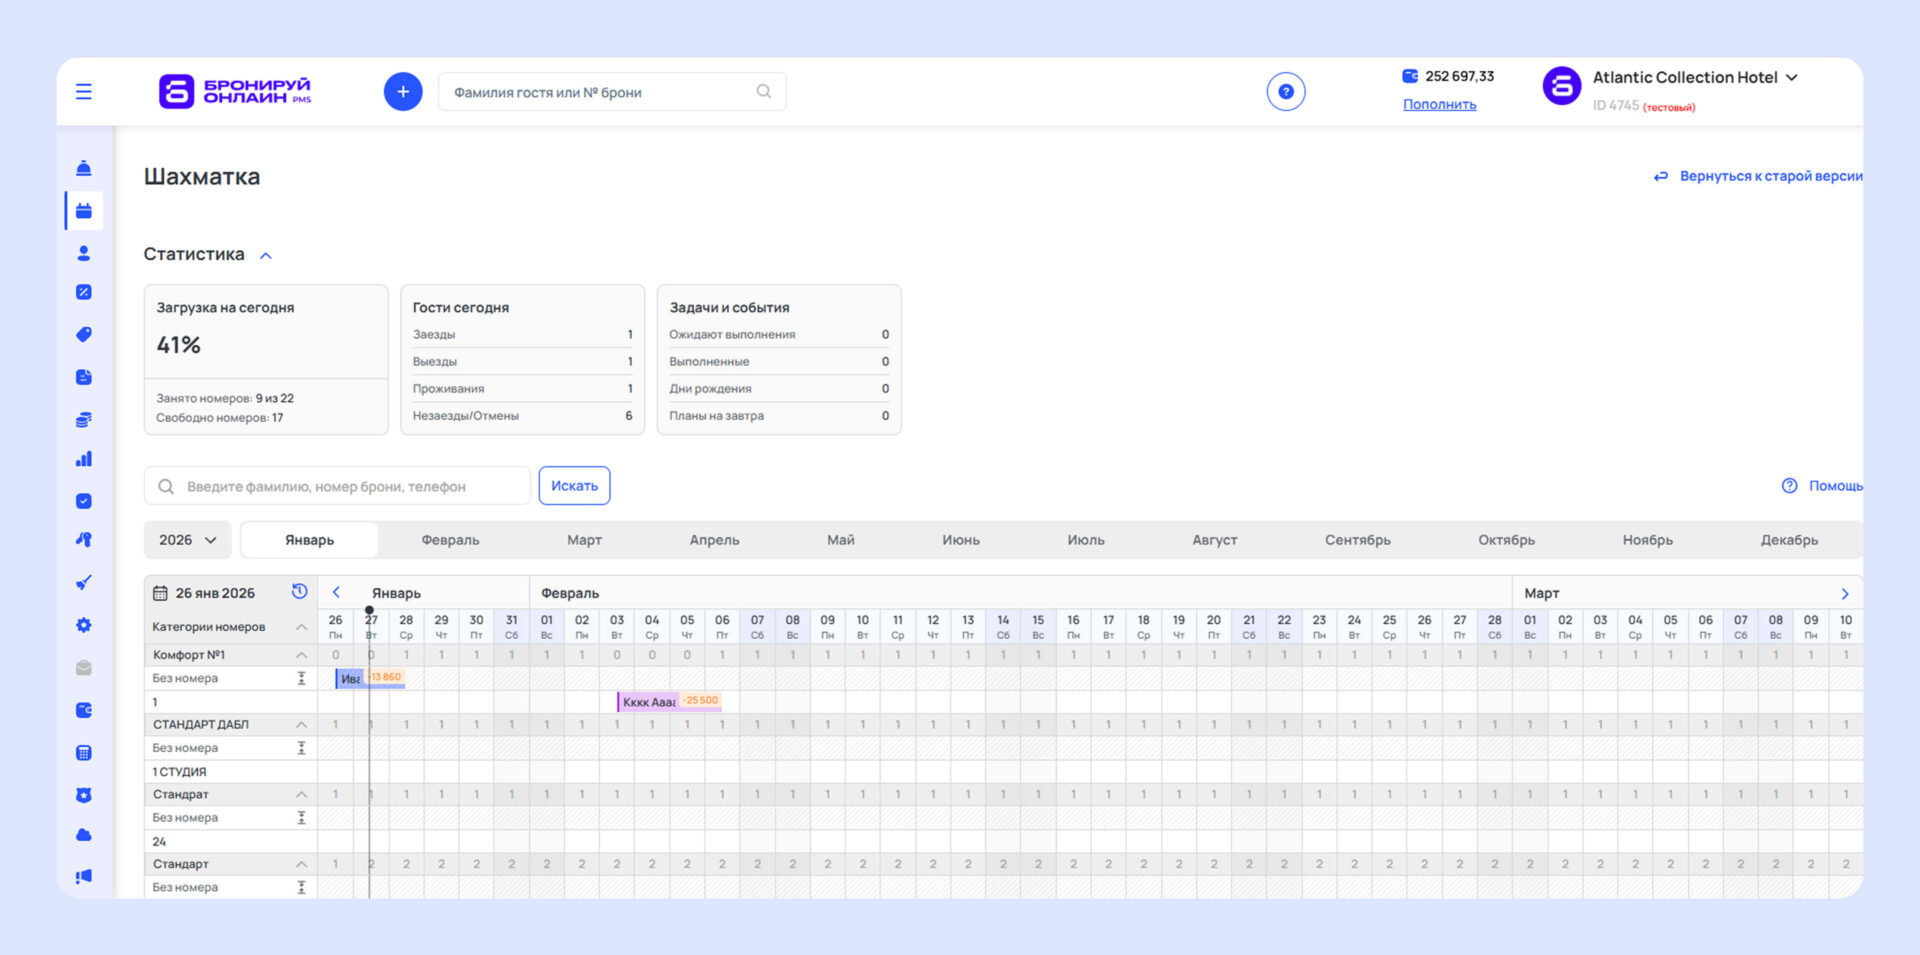Click the Кккк Аааа booking bar

(x=649, y=702)
